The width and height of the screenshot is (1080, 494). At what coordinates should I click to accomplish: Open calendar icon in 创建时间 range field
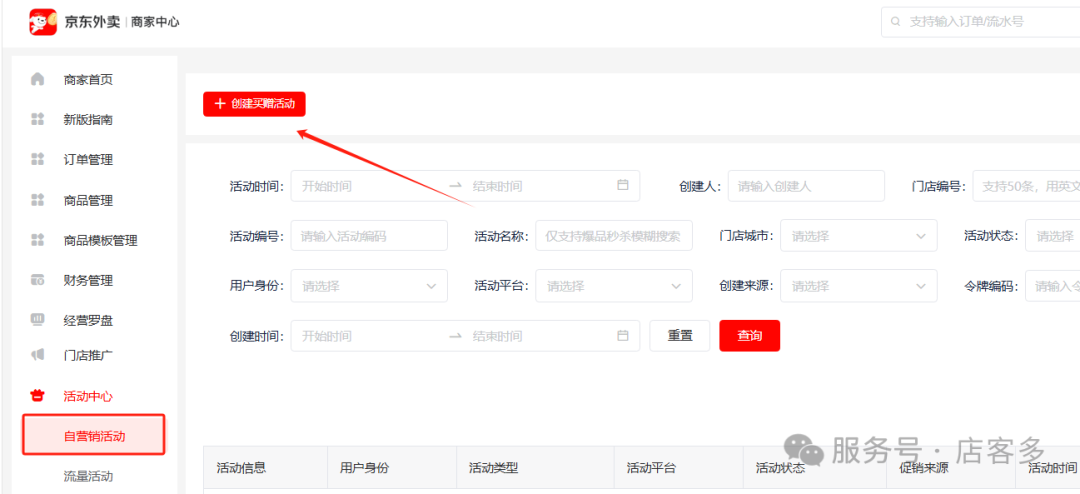click(622, 336)
